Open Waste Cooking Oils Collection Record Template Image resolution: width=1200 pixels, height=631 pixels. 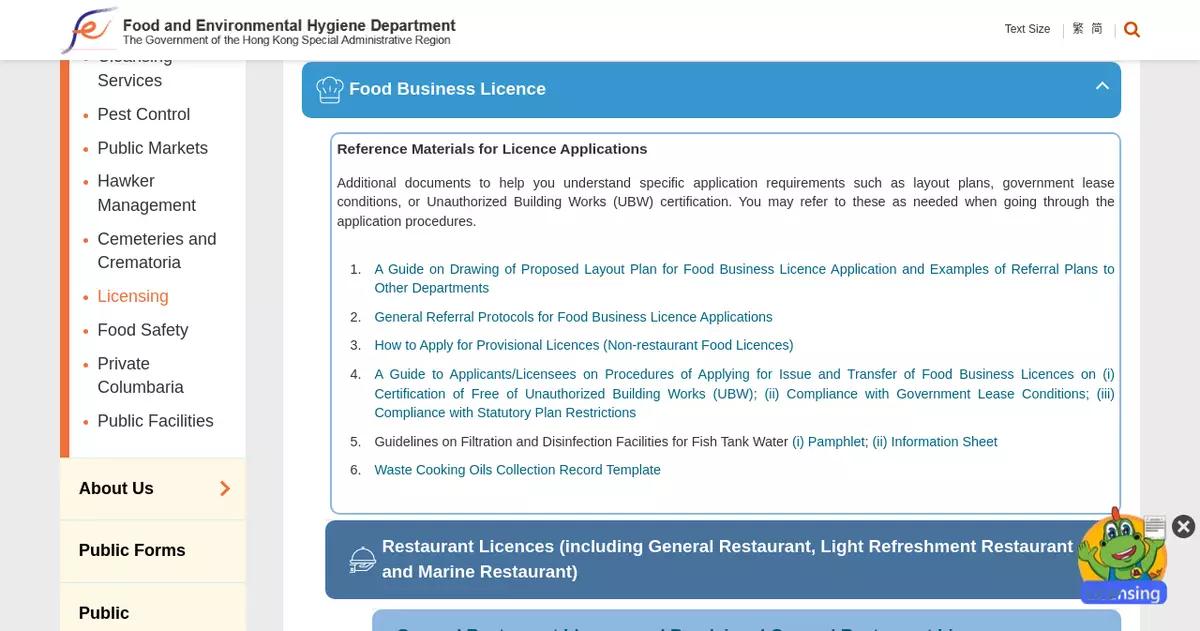click(x=517, y=470)
